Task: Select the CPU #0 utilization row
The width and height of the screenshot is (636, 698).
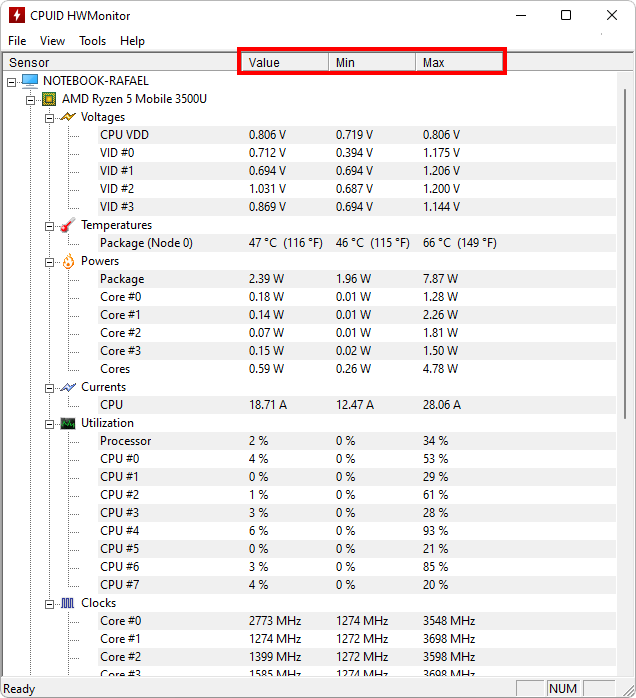Action: coord(357,459)
